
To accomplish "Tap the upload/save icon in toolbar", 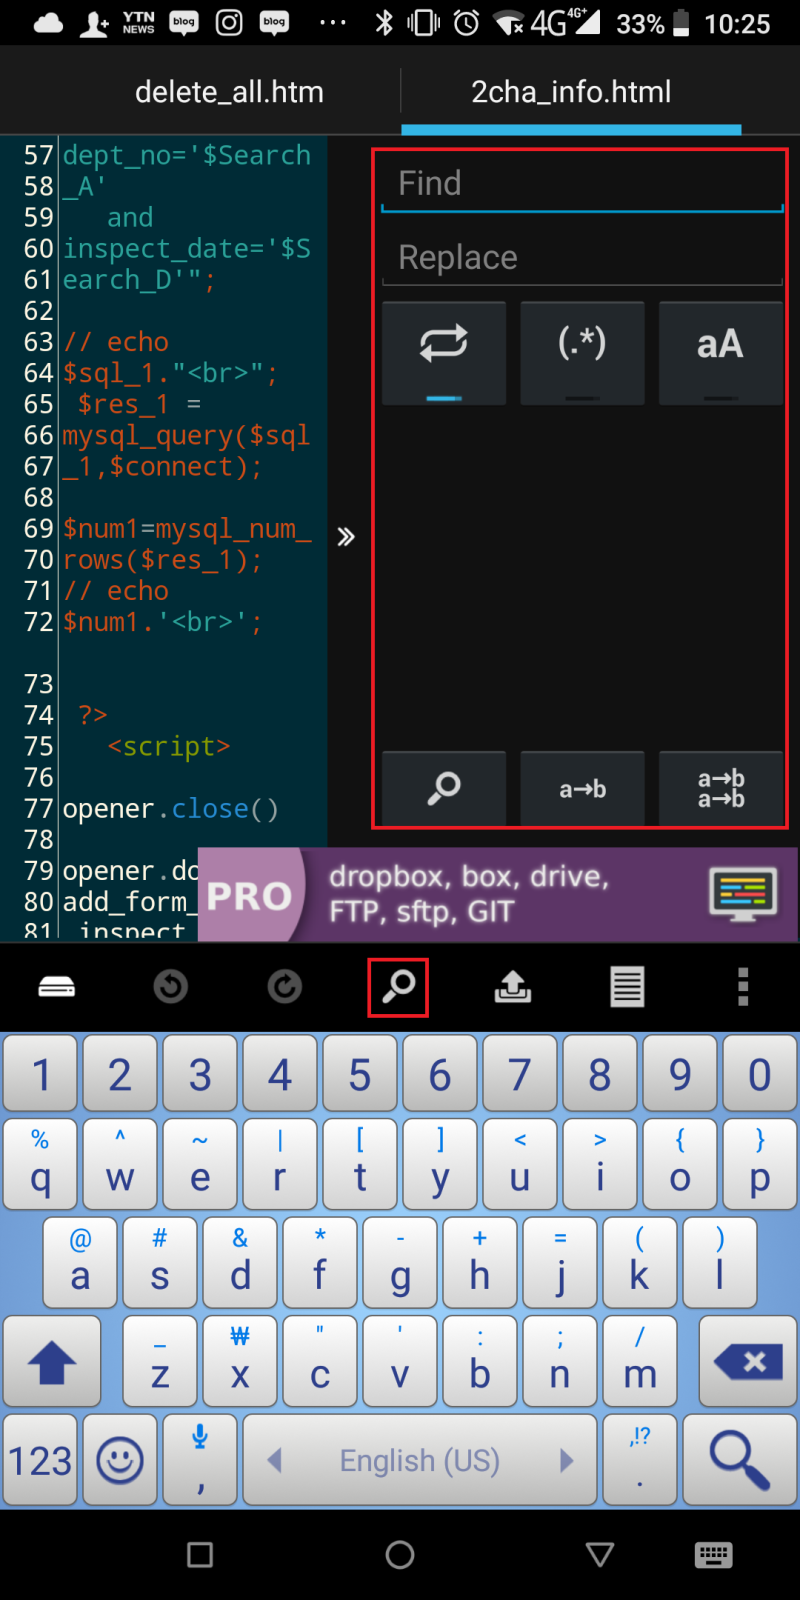I will pos(513,987).
